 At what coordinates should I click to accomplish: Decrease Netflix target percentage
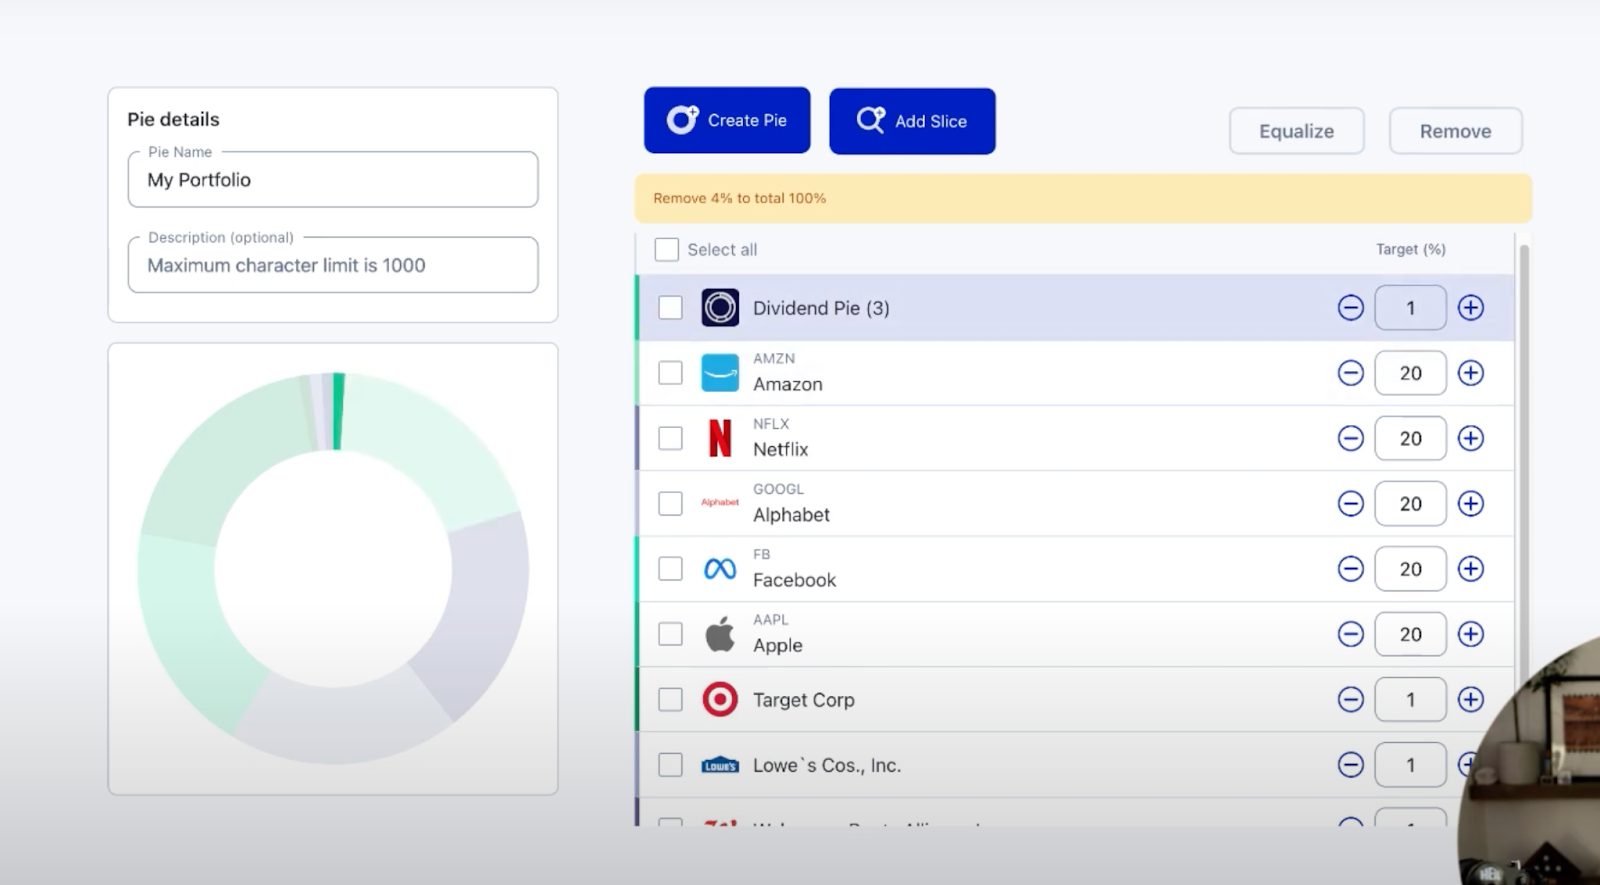(1351, 438)
